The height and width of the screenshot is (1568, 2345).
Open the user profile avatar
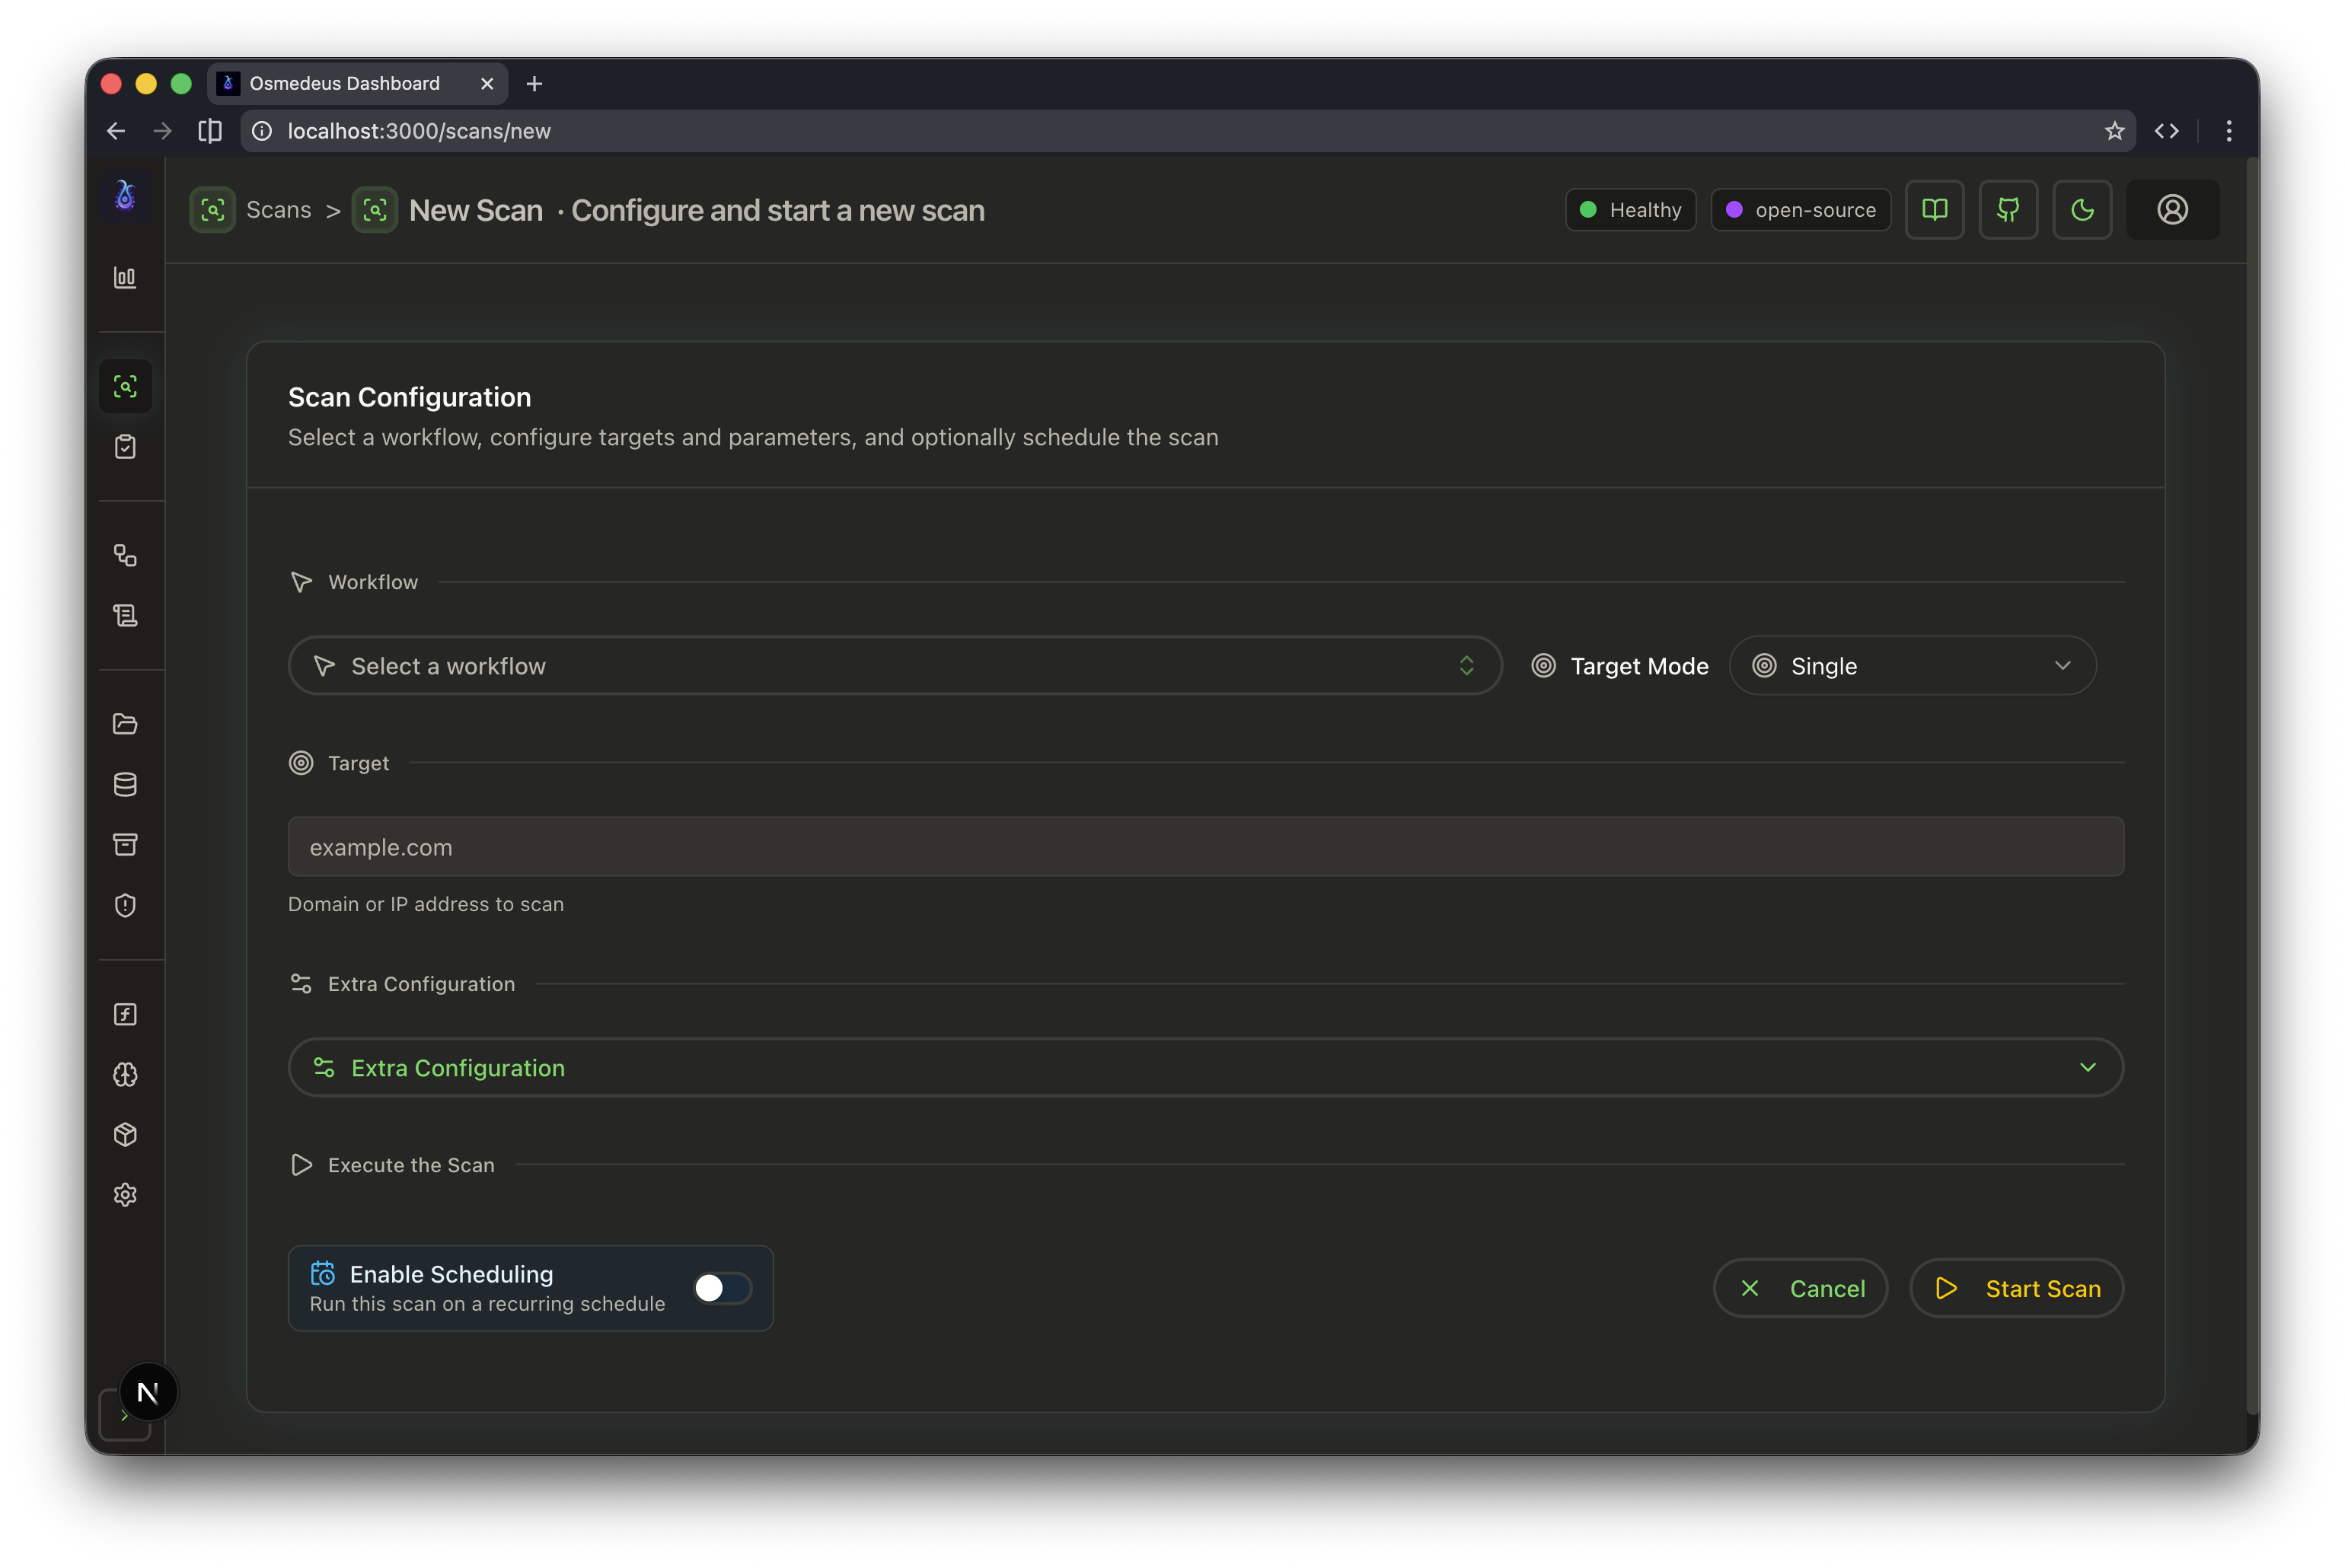2172,209
